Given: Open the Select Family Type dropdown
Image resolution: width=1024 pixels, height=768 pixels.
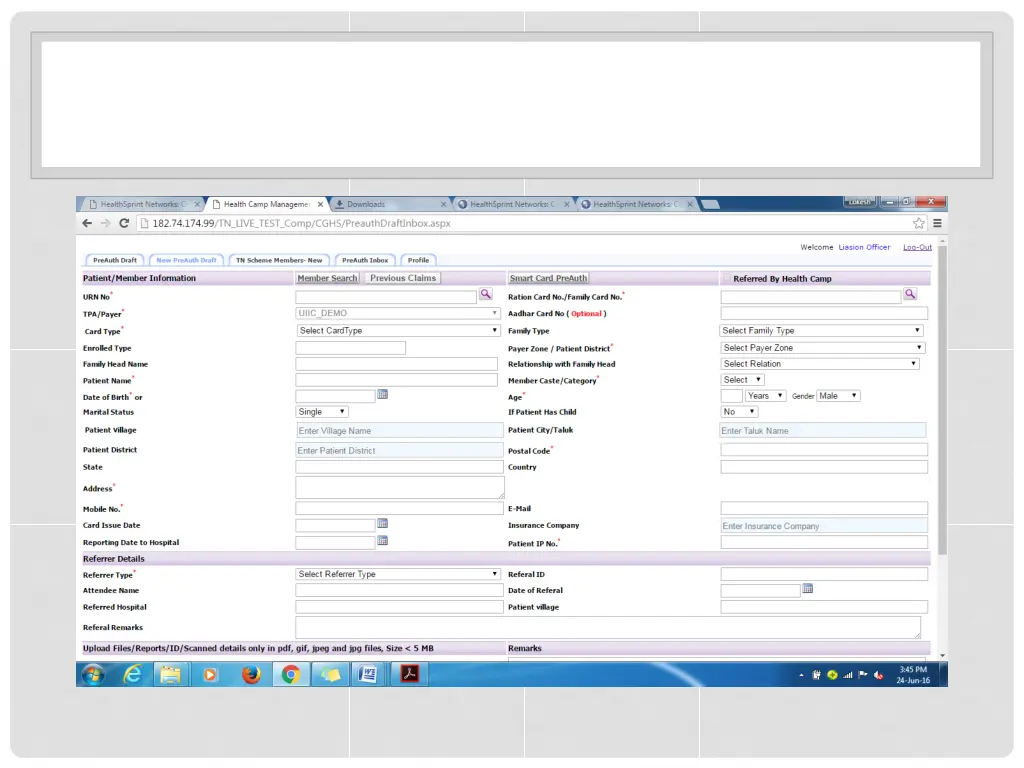Looking at the screenshot, I should pyautogui.click(x=822, y=330).
